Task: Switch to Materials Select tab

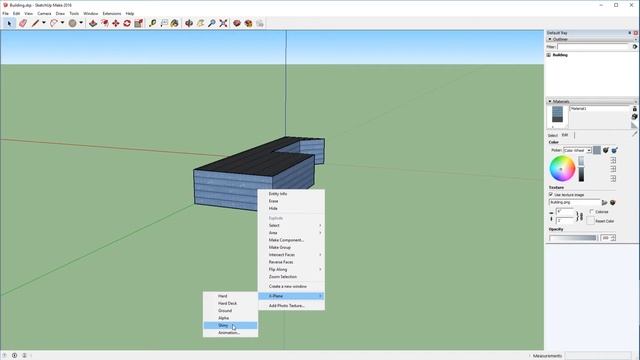Action: click(553, 135)
